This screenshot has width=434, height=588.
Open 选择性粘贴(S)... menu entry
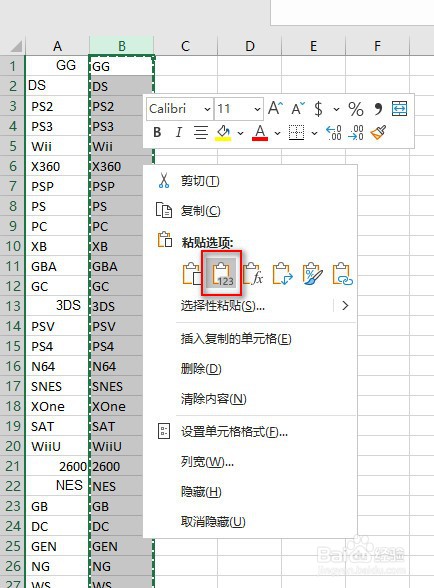(222, 306)
